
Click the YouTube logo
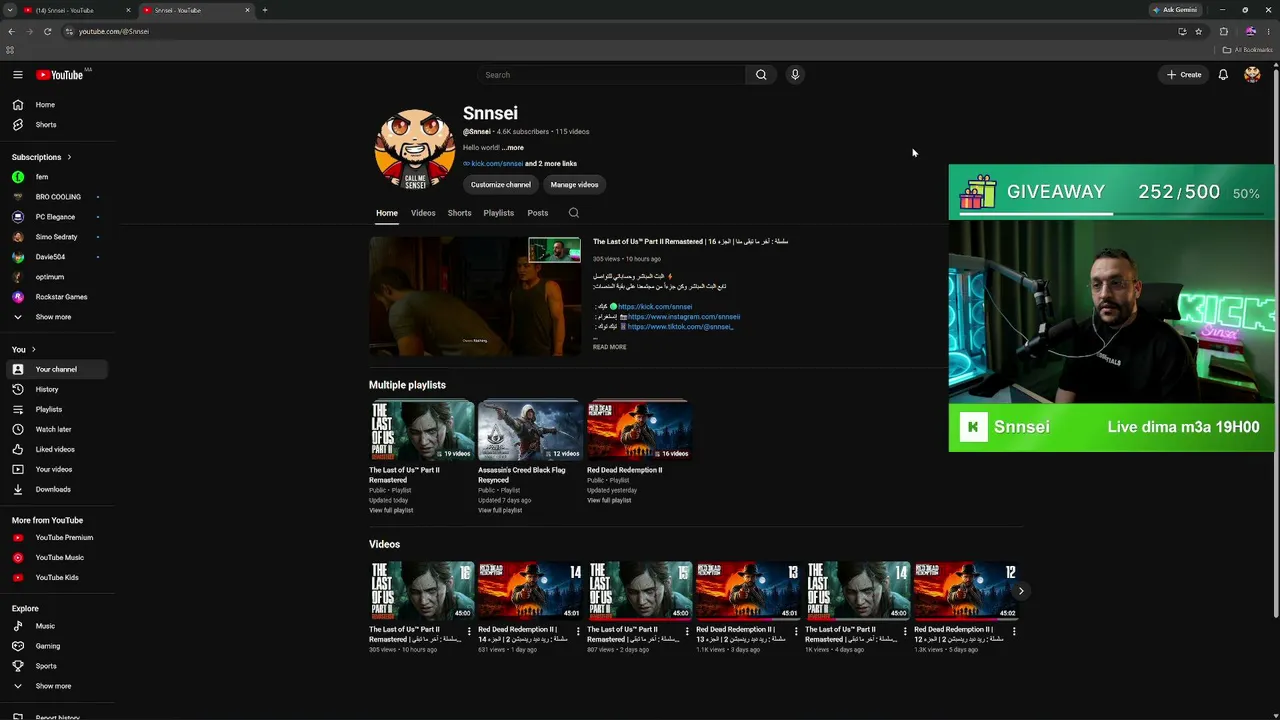click(60, 75)
